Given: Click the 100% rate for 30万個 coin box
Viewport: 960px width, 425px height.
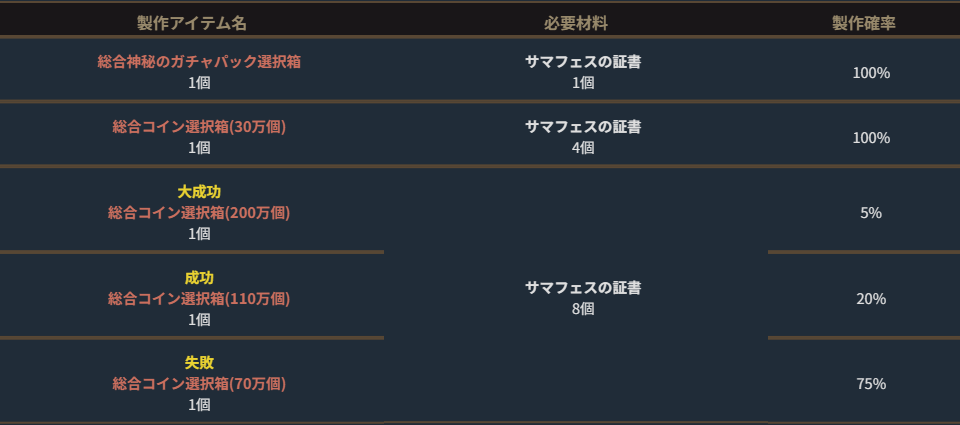Looking at the screenshot, I should pyautogui.click(x=871, y=138).
